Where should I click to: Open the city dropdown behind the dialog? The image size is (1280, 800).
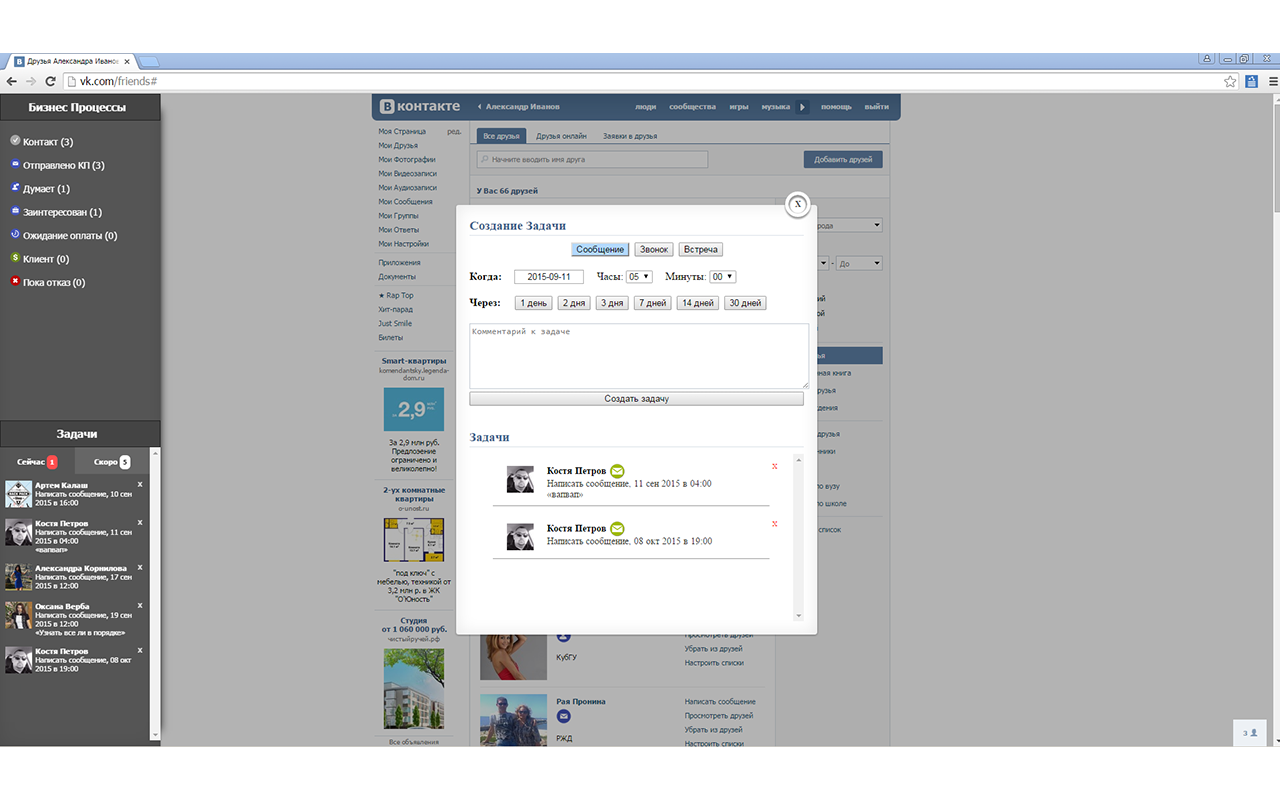[x=850, y=226]
